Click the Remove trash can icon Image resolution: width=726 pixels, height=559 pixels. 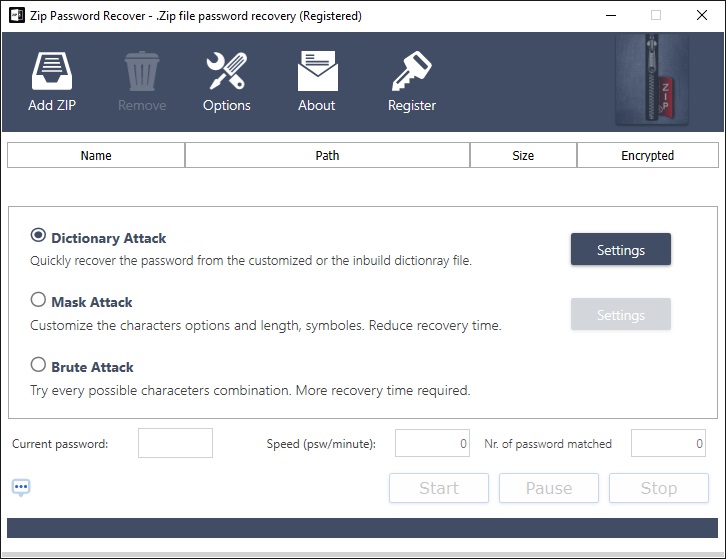coord(142,71)
